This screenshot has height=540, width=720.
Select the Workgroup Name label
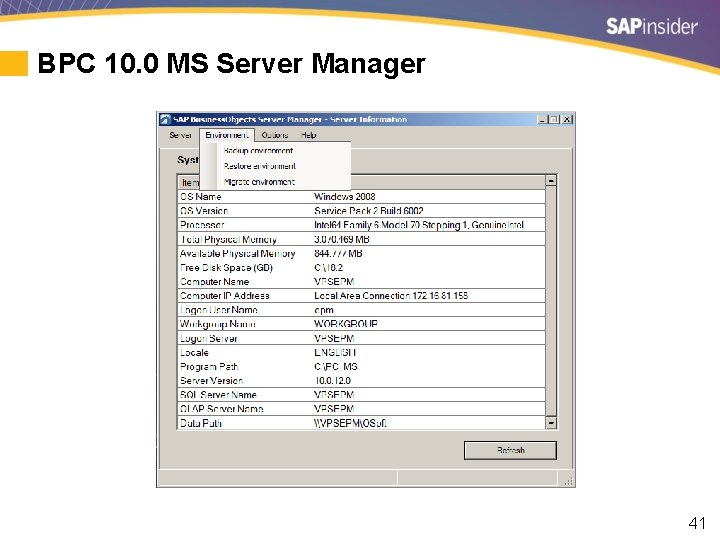[x=218, y=324]
